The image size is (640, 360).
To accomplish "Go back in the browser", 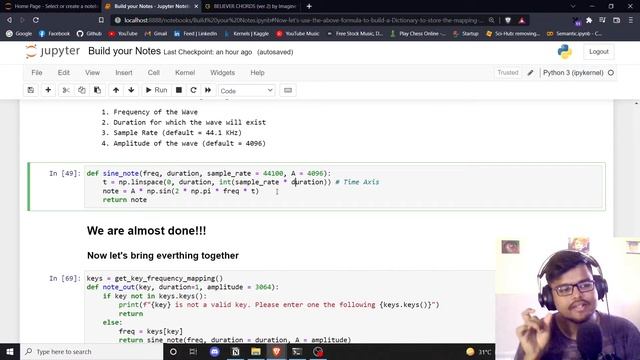I will pyautogui.click(x=9, y=20).
